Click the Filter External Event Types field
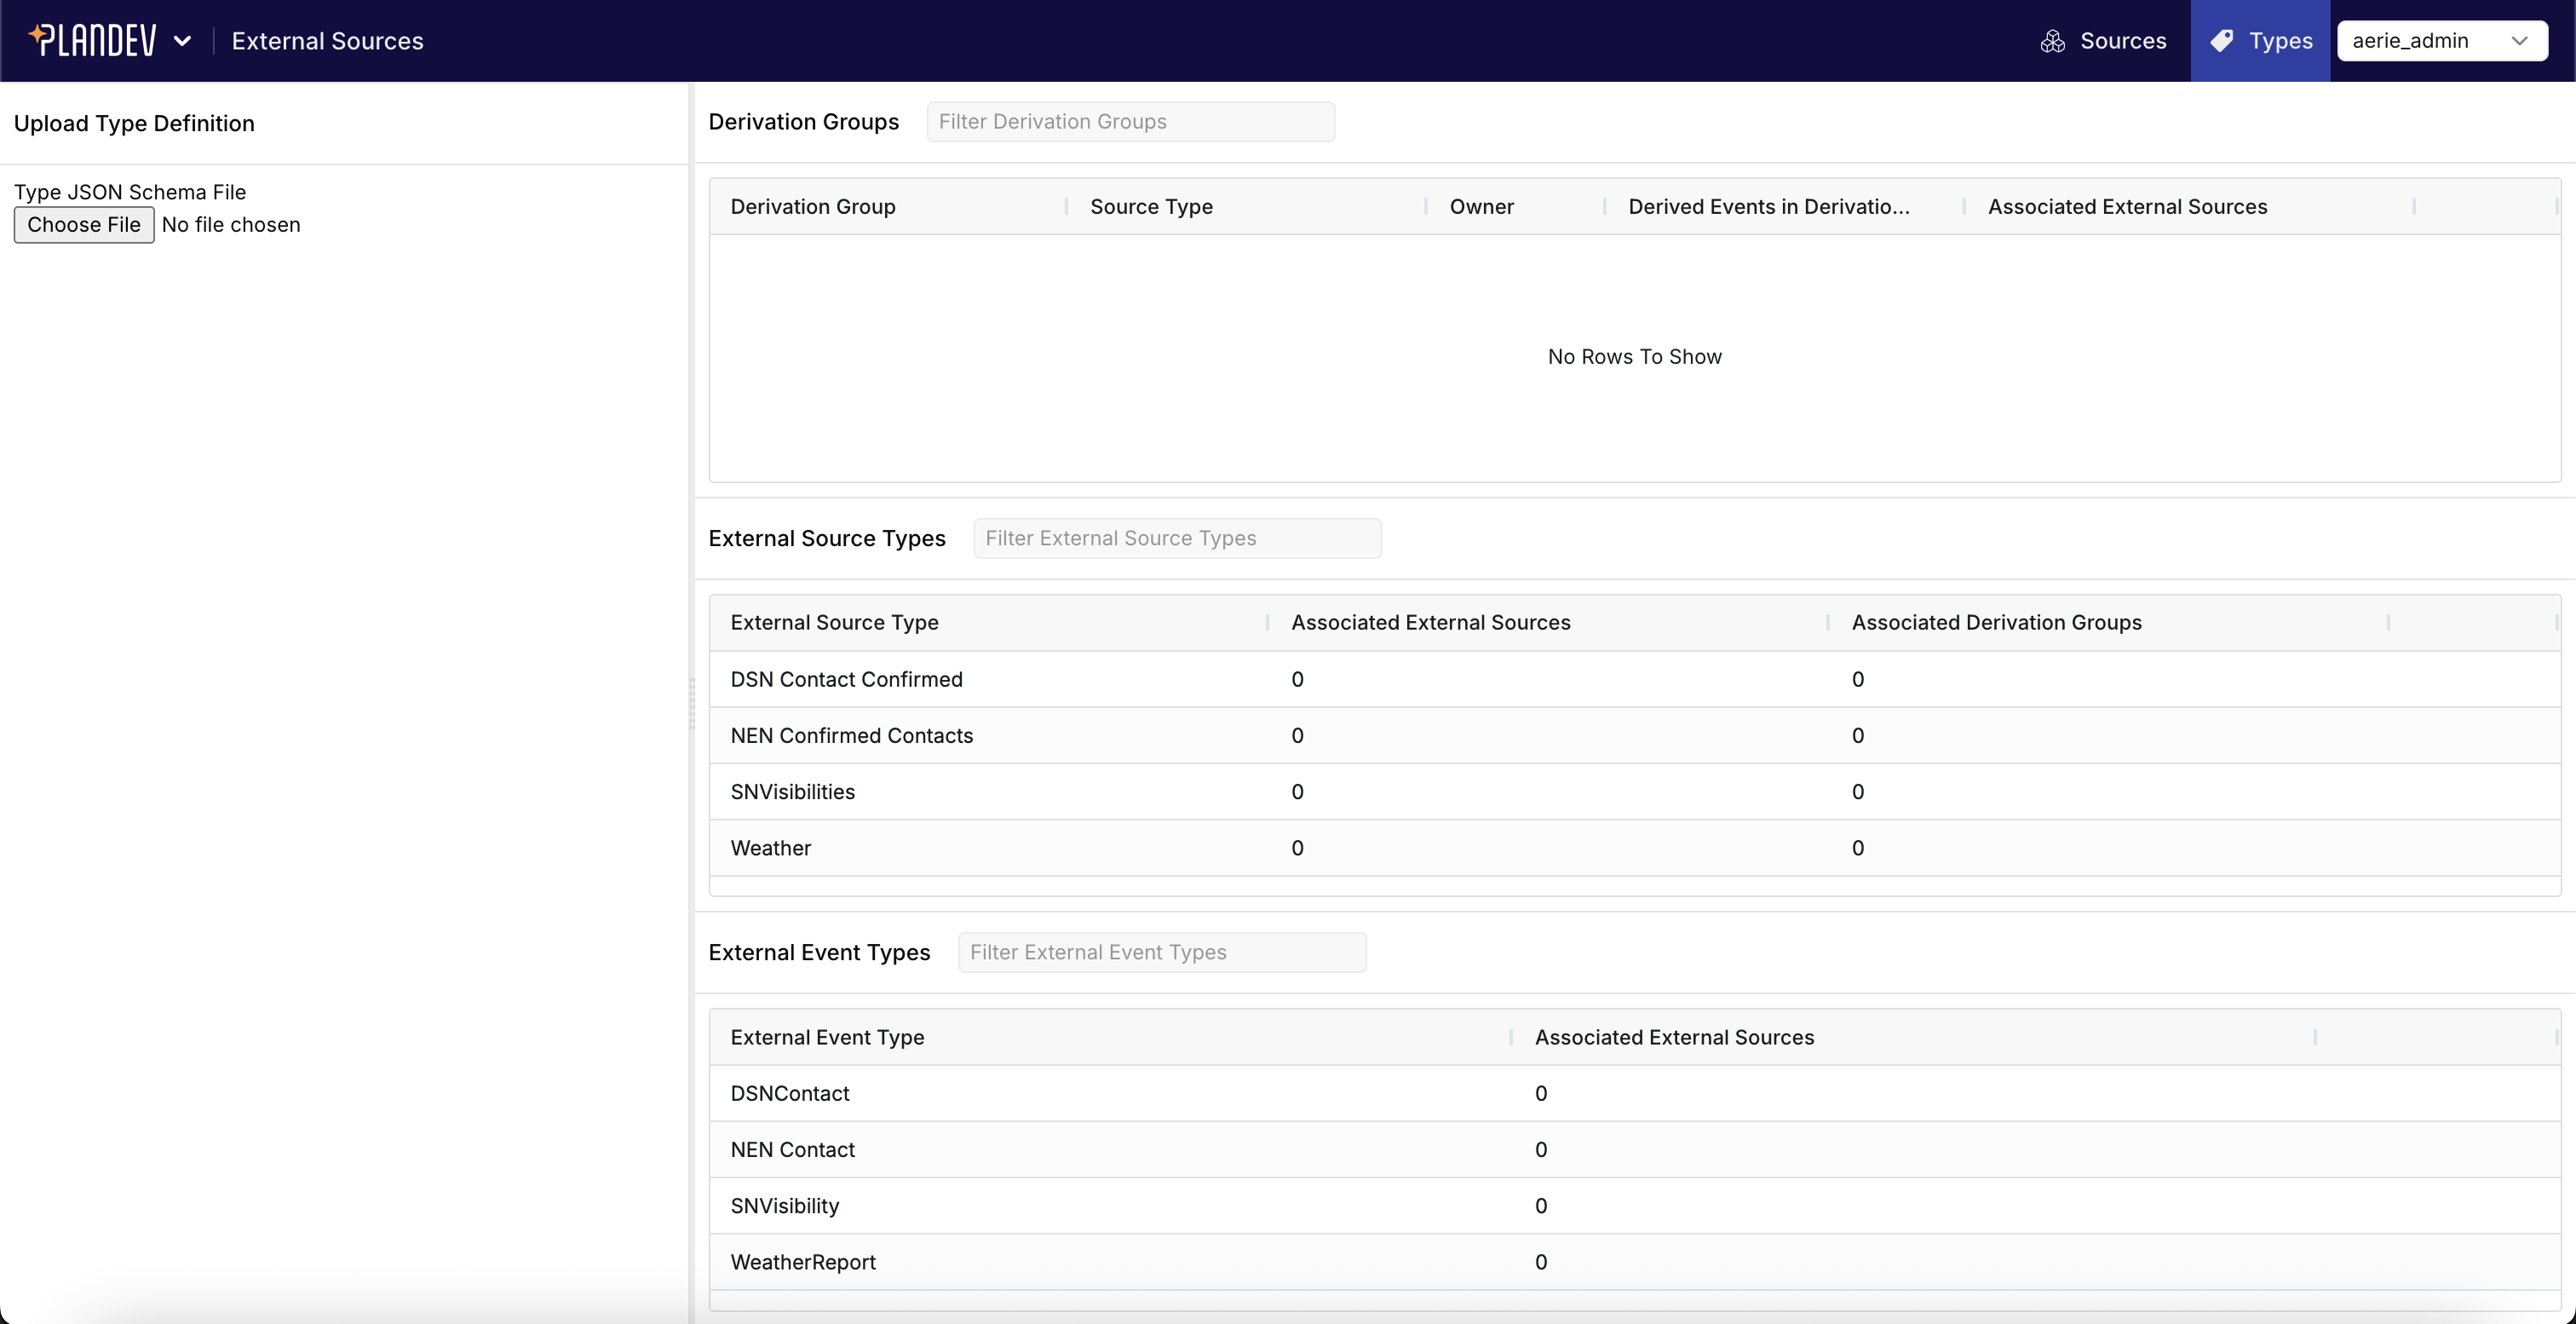 pos(1161,952)
